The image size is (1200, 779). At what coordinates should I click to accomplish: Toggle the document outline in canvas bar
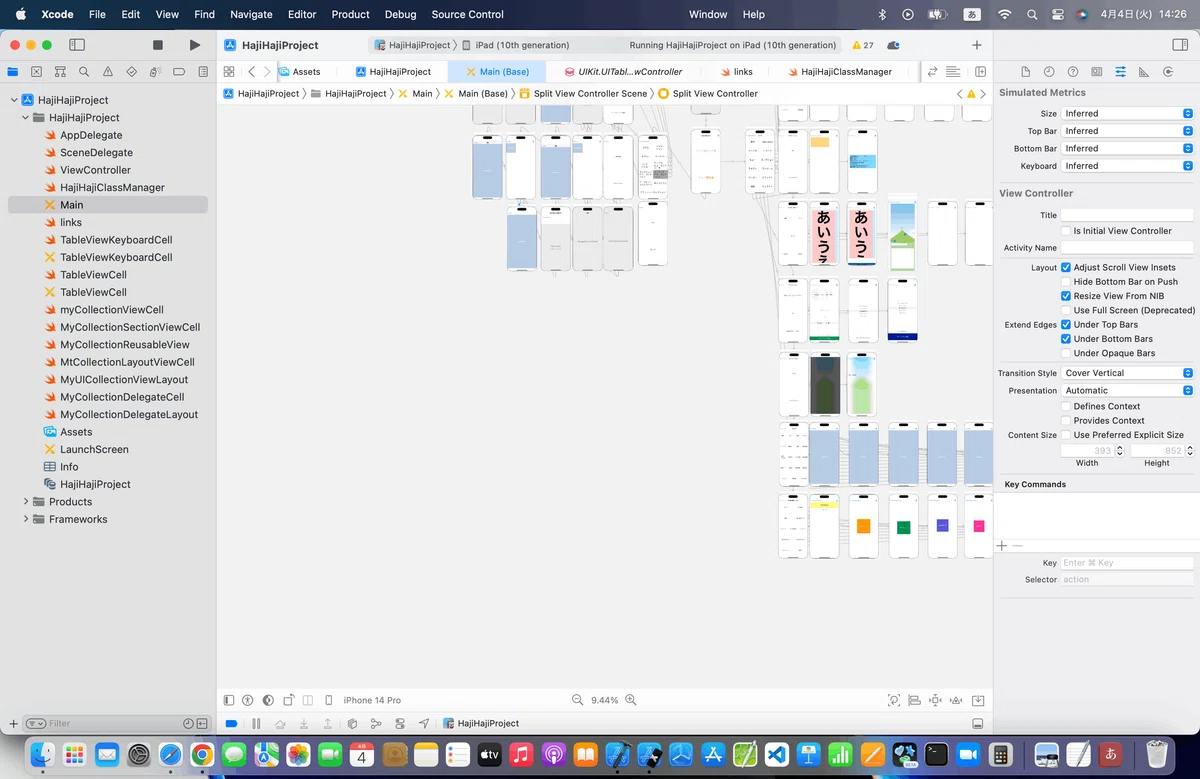(x=229, y=700)
